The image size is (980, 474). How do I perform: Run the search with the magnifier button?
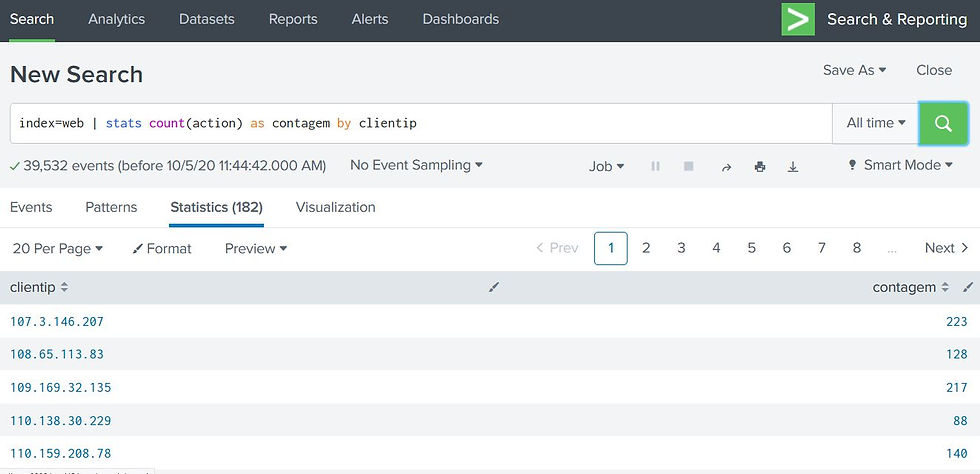(x=942, y=123)
